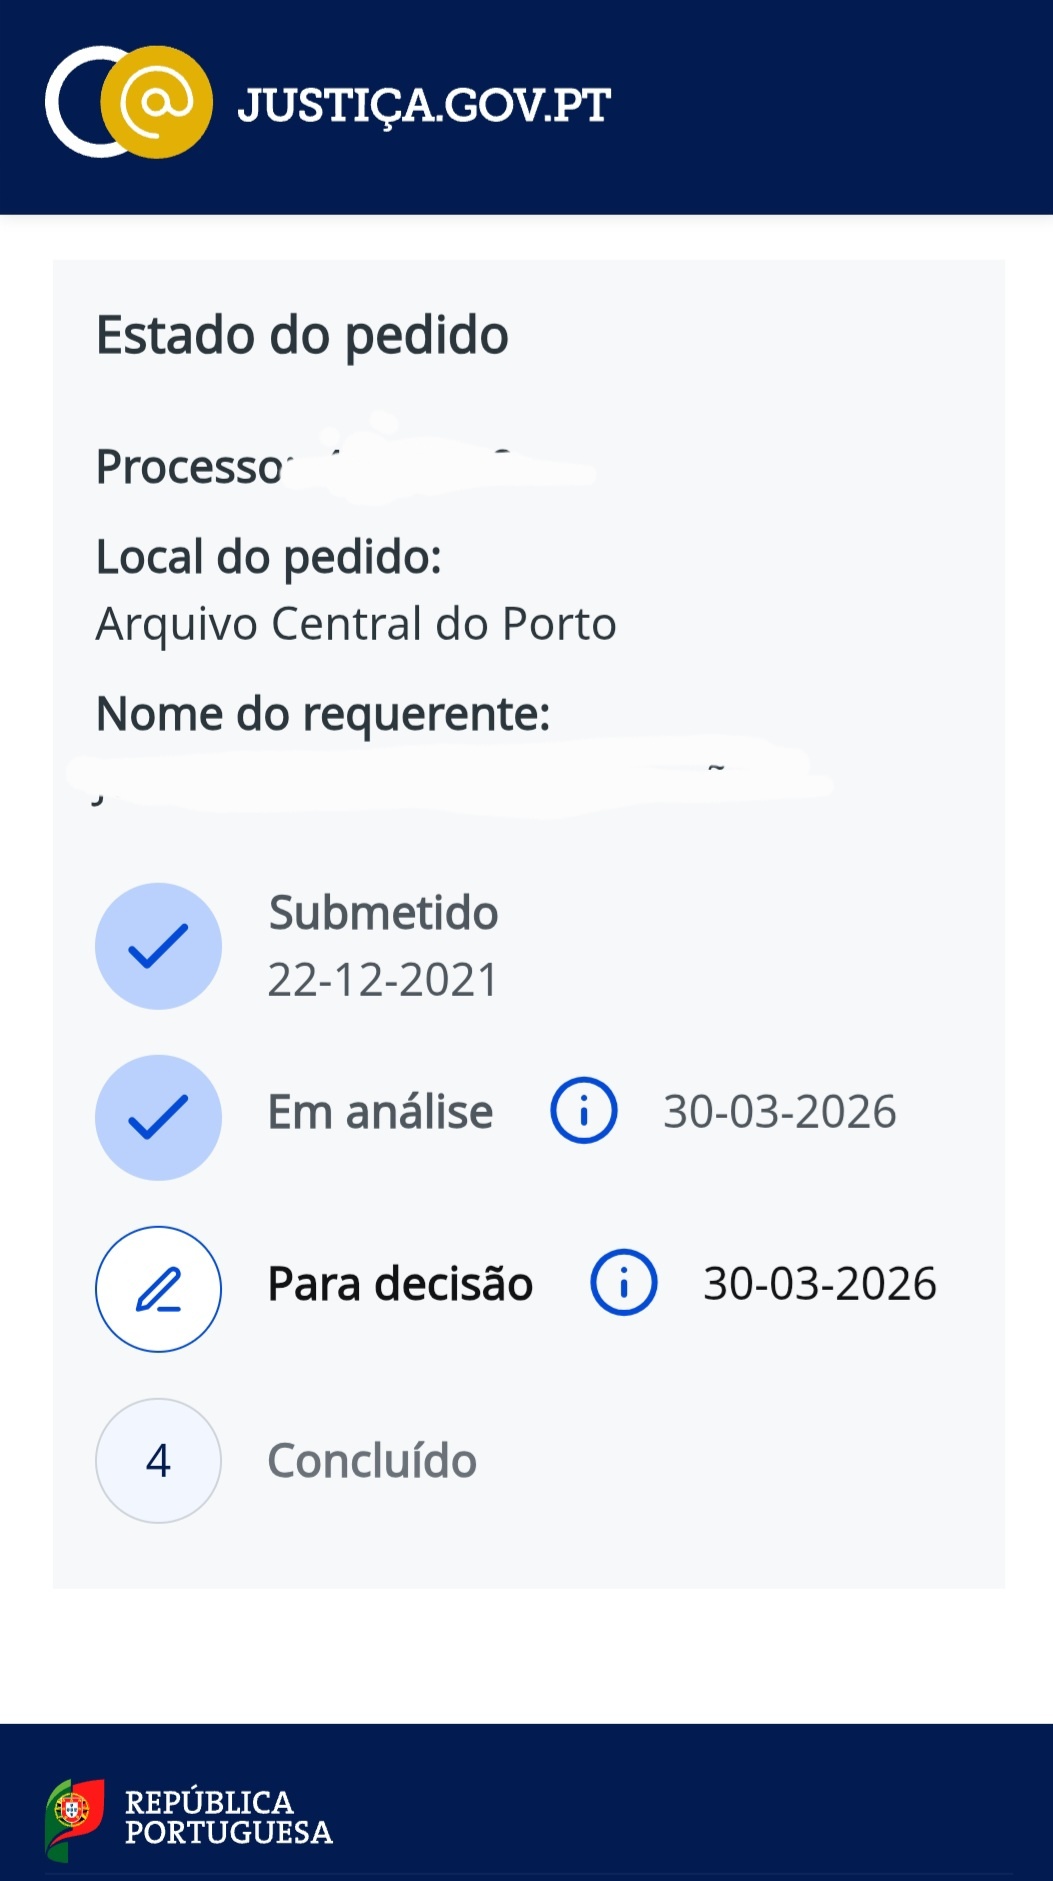Click the step 4 Concluído circle
This screenshot has width=1053, height=1881.
tap(158, 1461)
